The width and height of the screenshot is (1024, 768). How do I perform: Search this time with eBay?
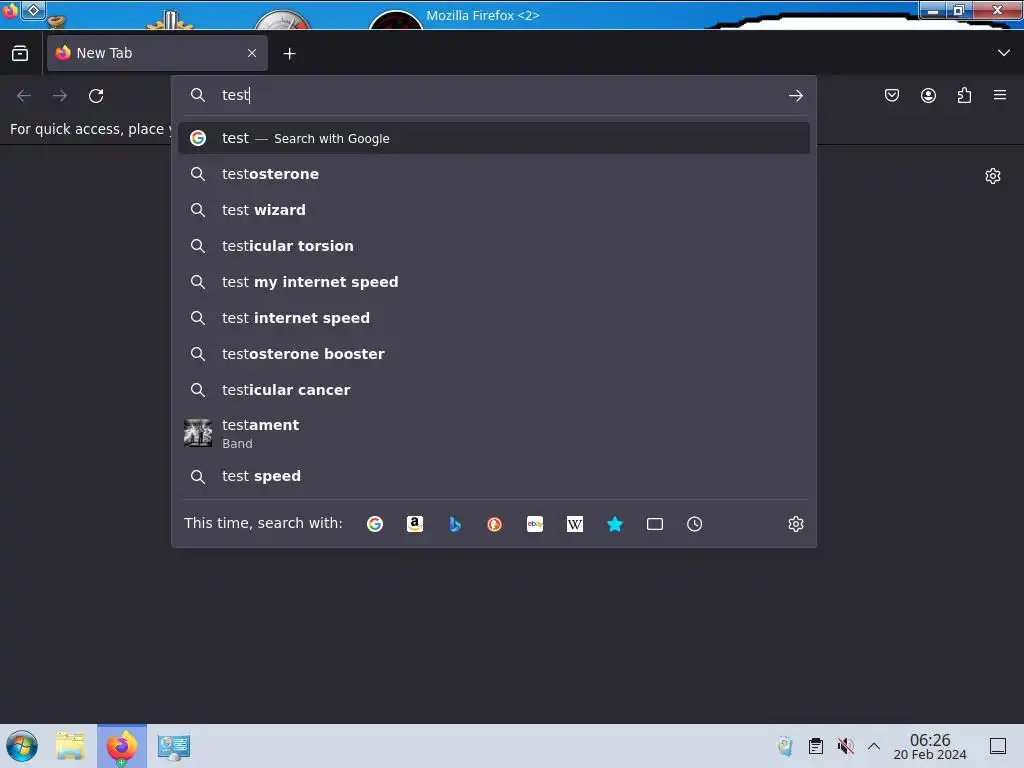pyautogui.click(x=535, y=524)
